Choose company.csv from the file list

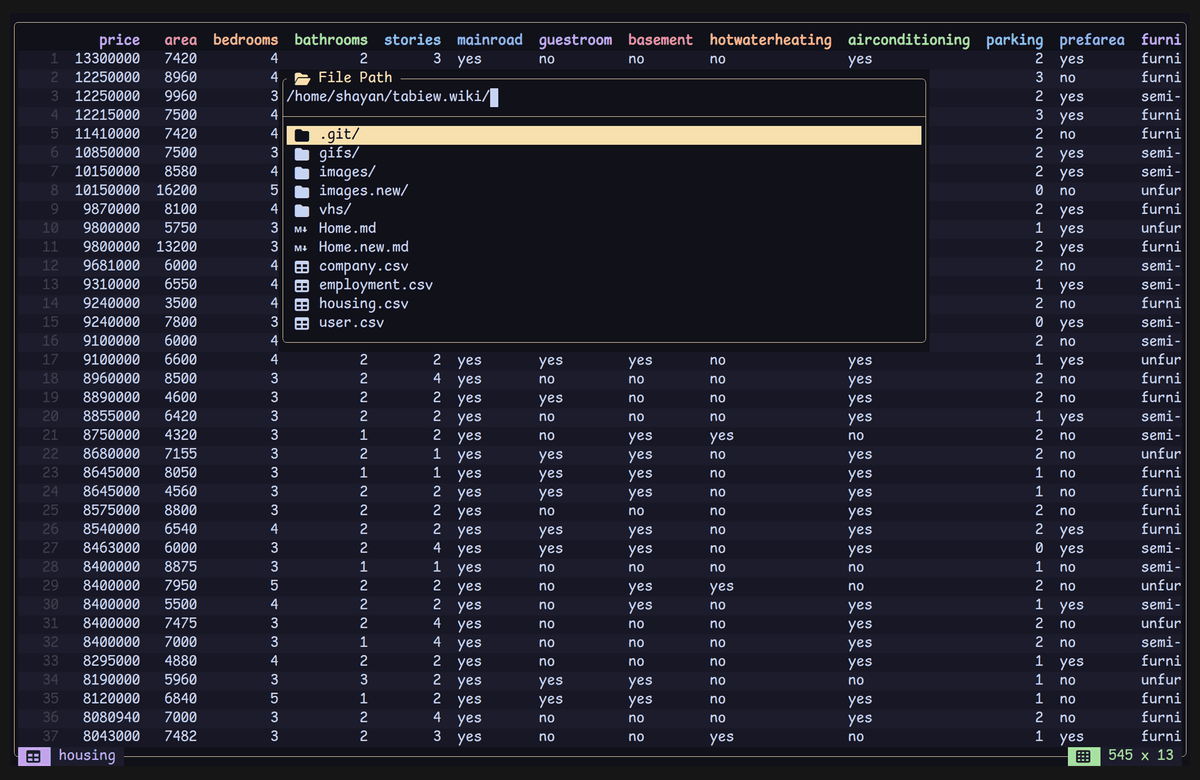[x=604, y=267]
